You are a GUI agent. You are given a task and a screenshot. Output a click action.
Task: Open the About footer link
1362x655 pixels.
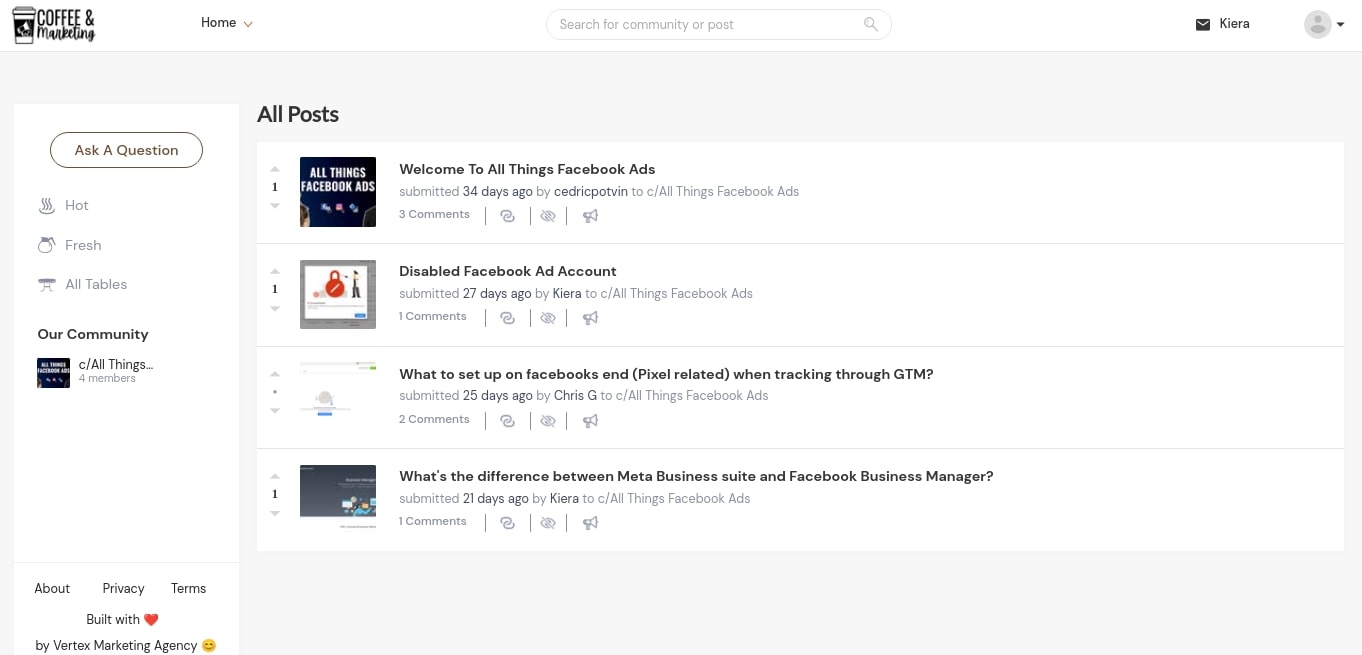pos(52,588)
